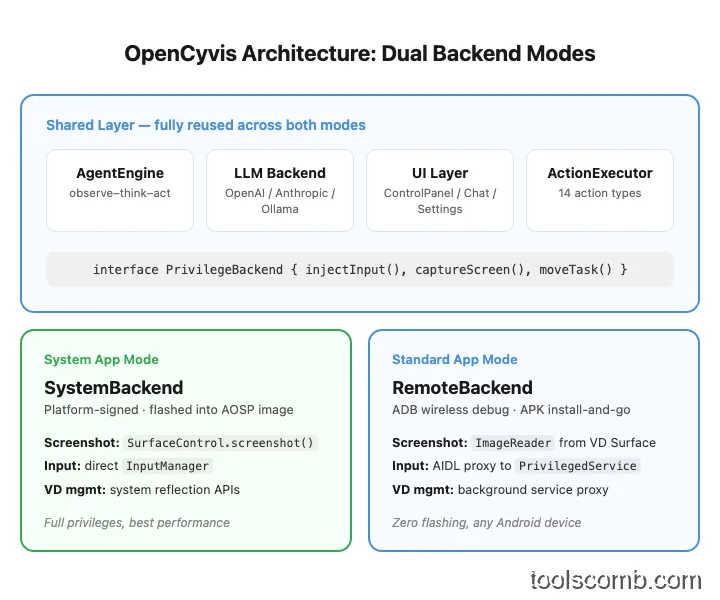Click 'ADB wireless debug · APK install-and-go'

(511, 410)
